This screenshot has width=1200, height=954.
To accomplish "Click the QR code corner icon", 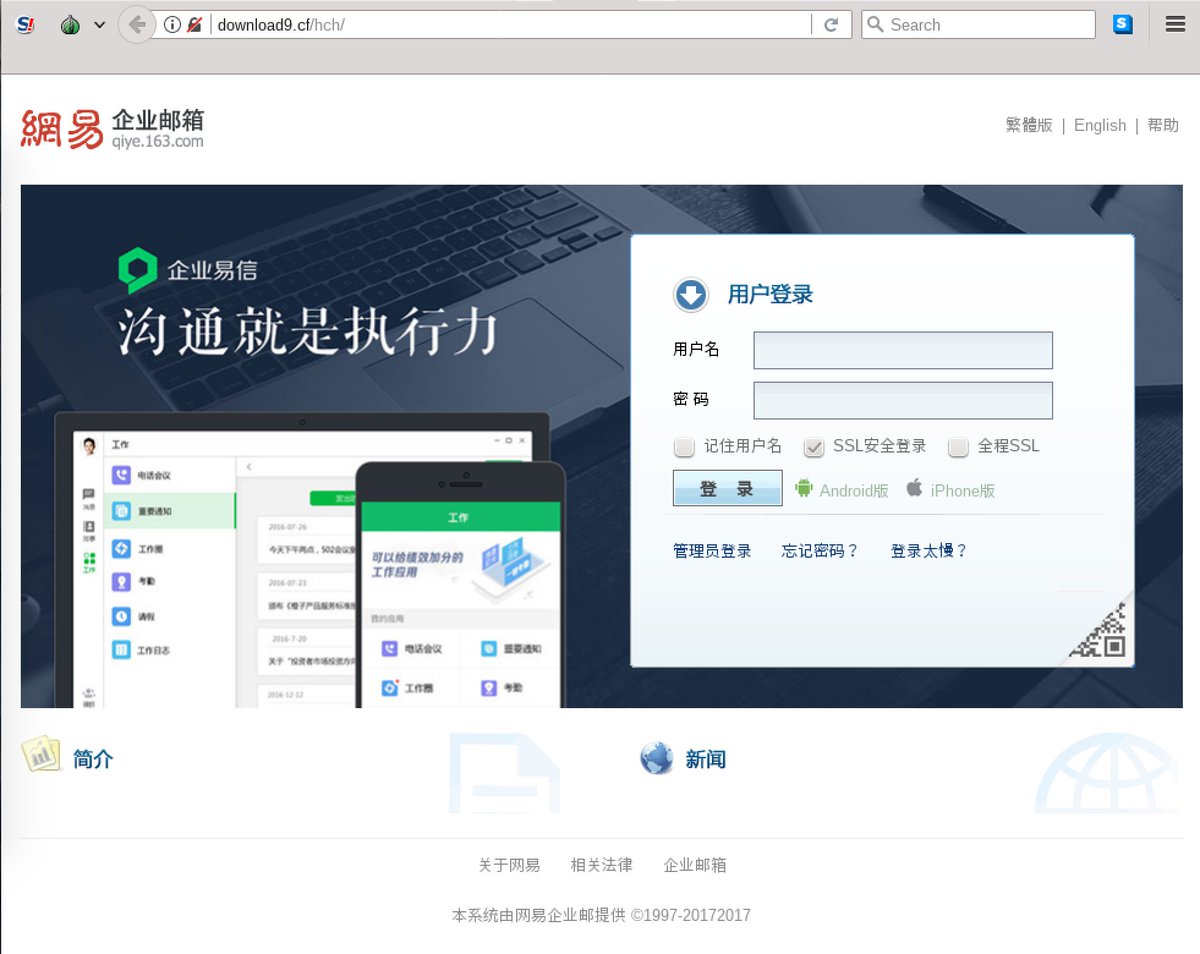I will coord(1098,630).
